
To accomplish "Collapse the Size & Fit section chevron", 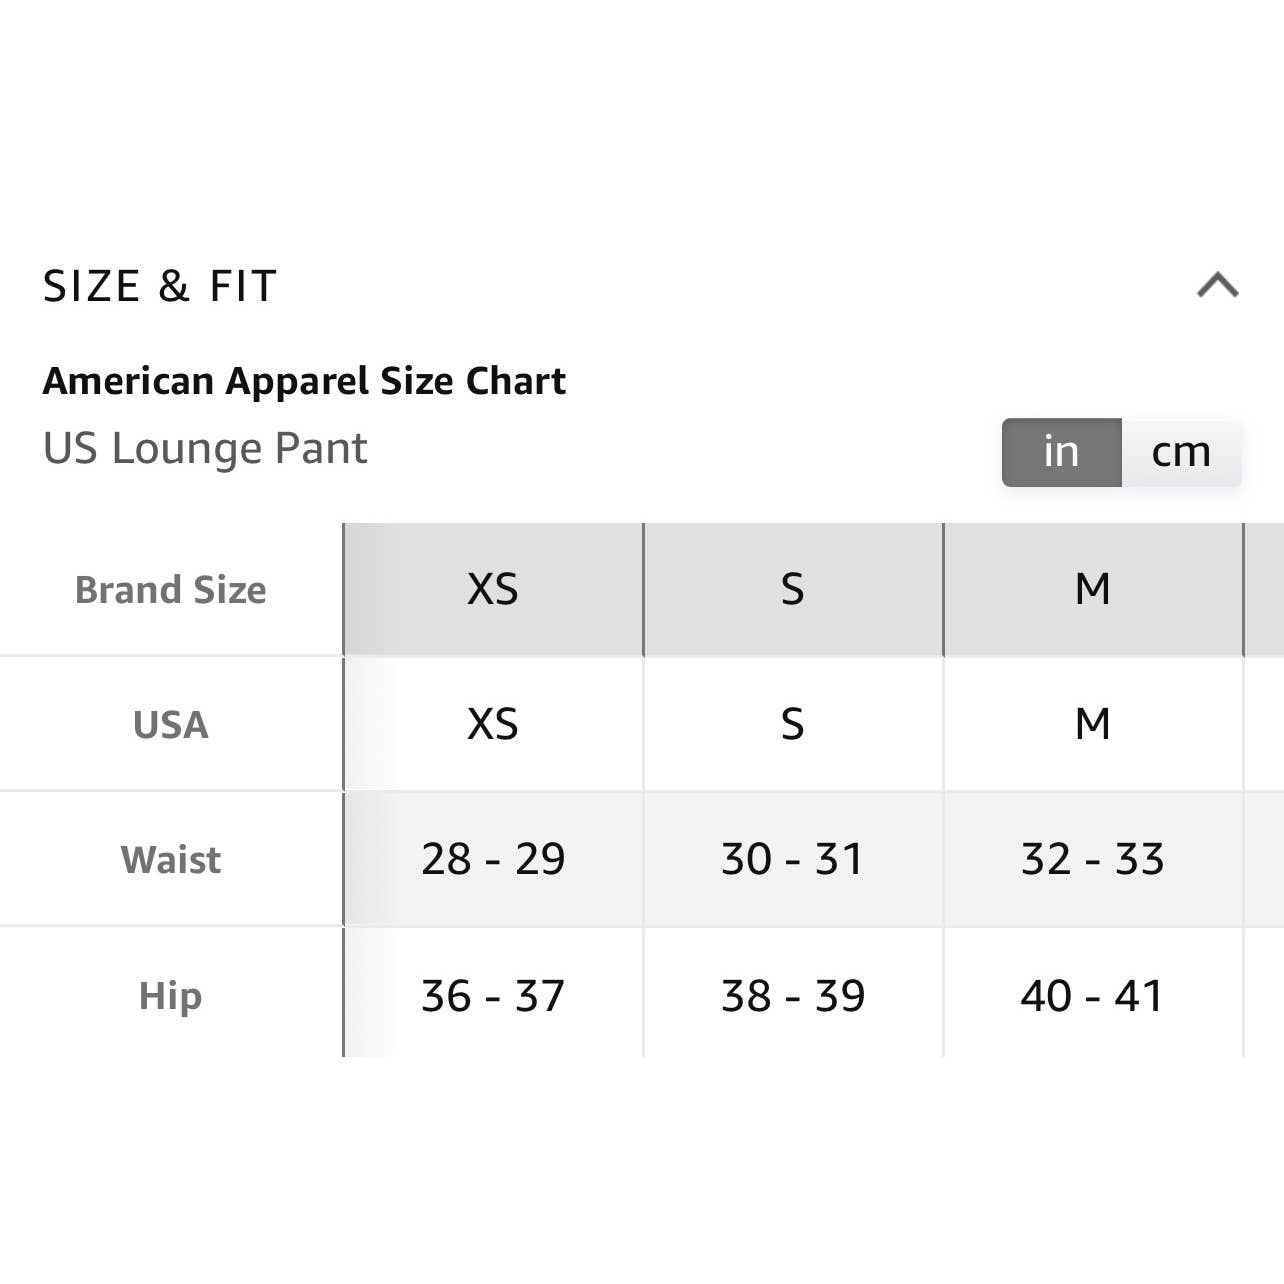I will point(1217,286).
